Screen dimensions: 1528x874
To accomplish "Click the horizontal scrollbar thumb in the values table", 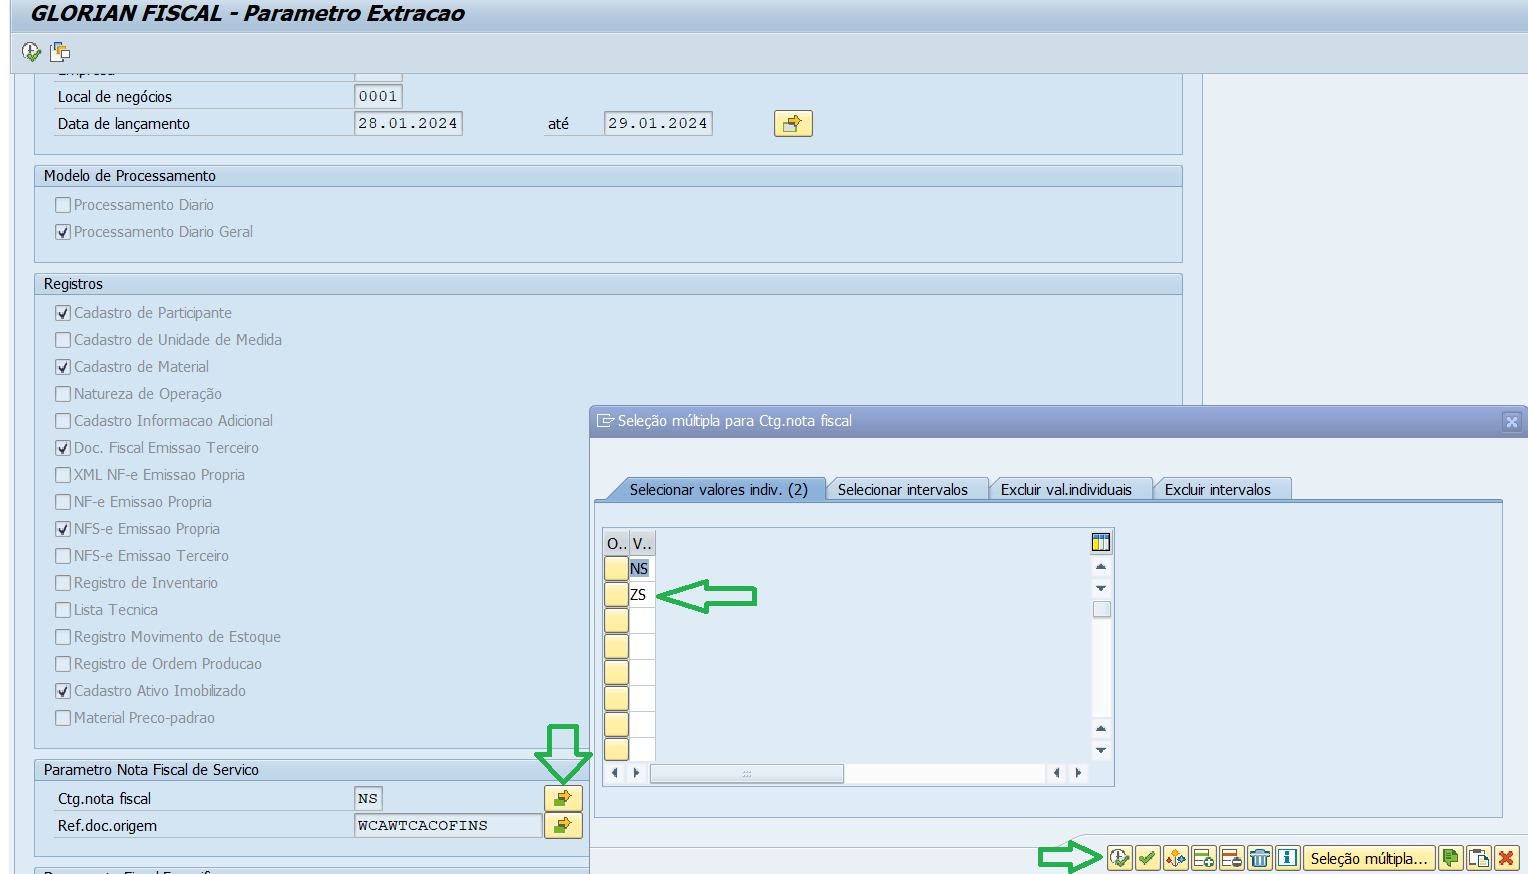I will (746, 773).
